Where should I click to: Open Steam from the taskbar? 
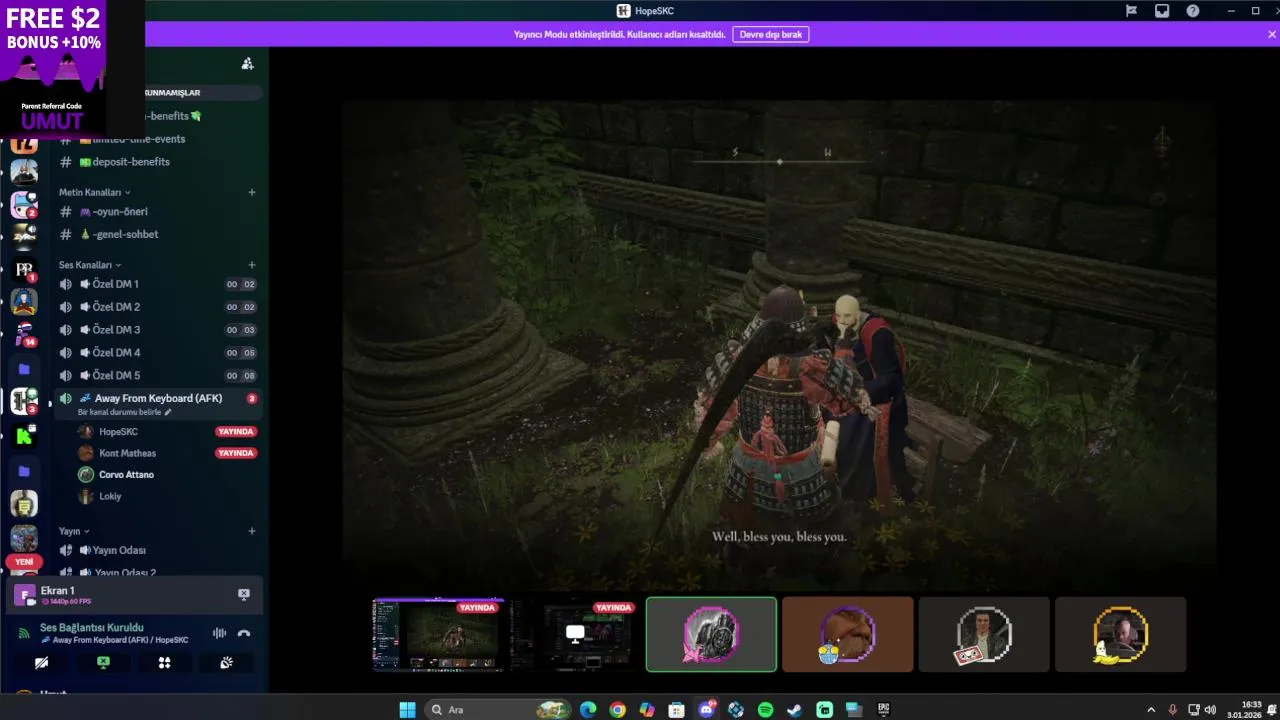(794, 709)
